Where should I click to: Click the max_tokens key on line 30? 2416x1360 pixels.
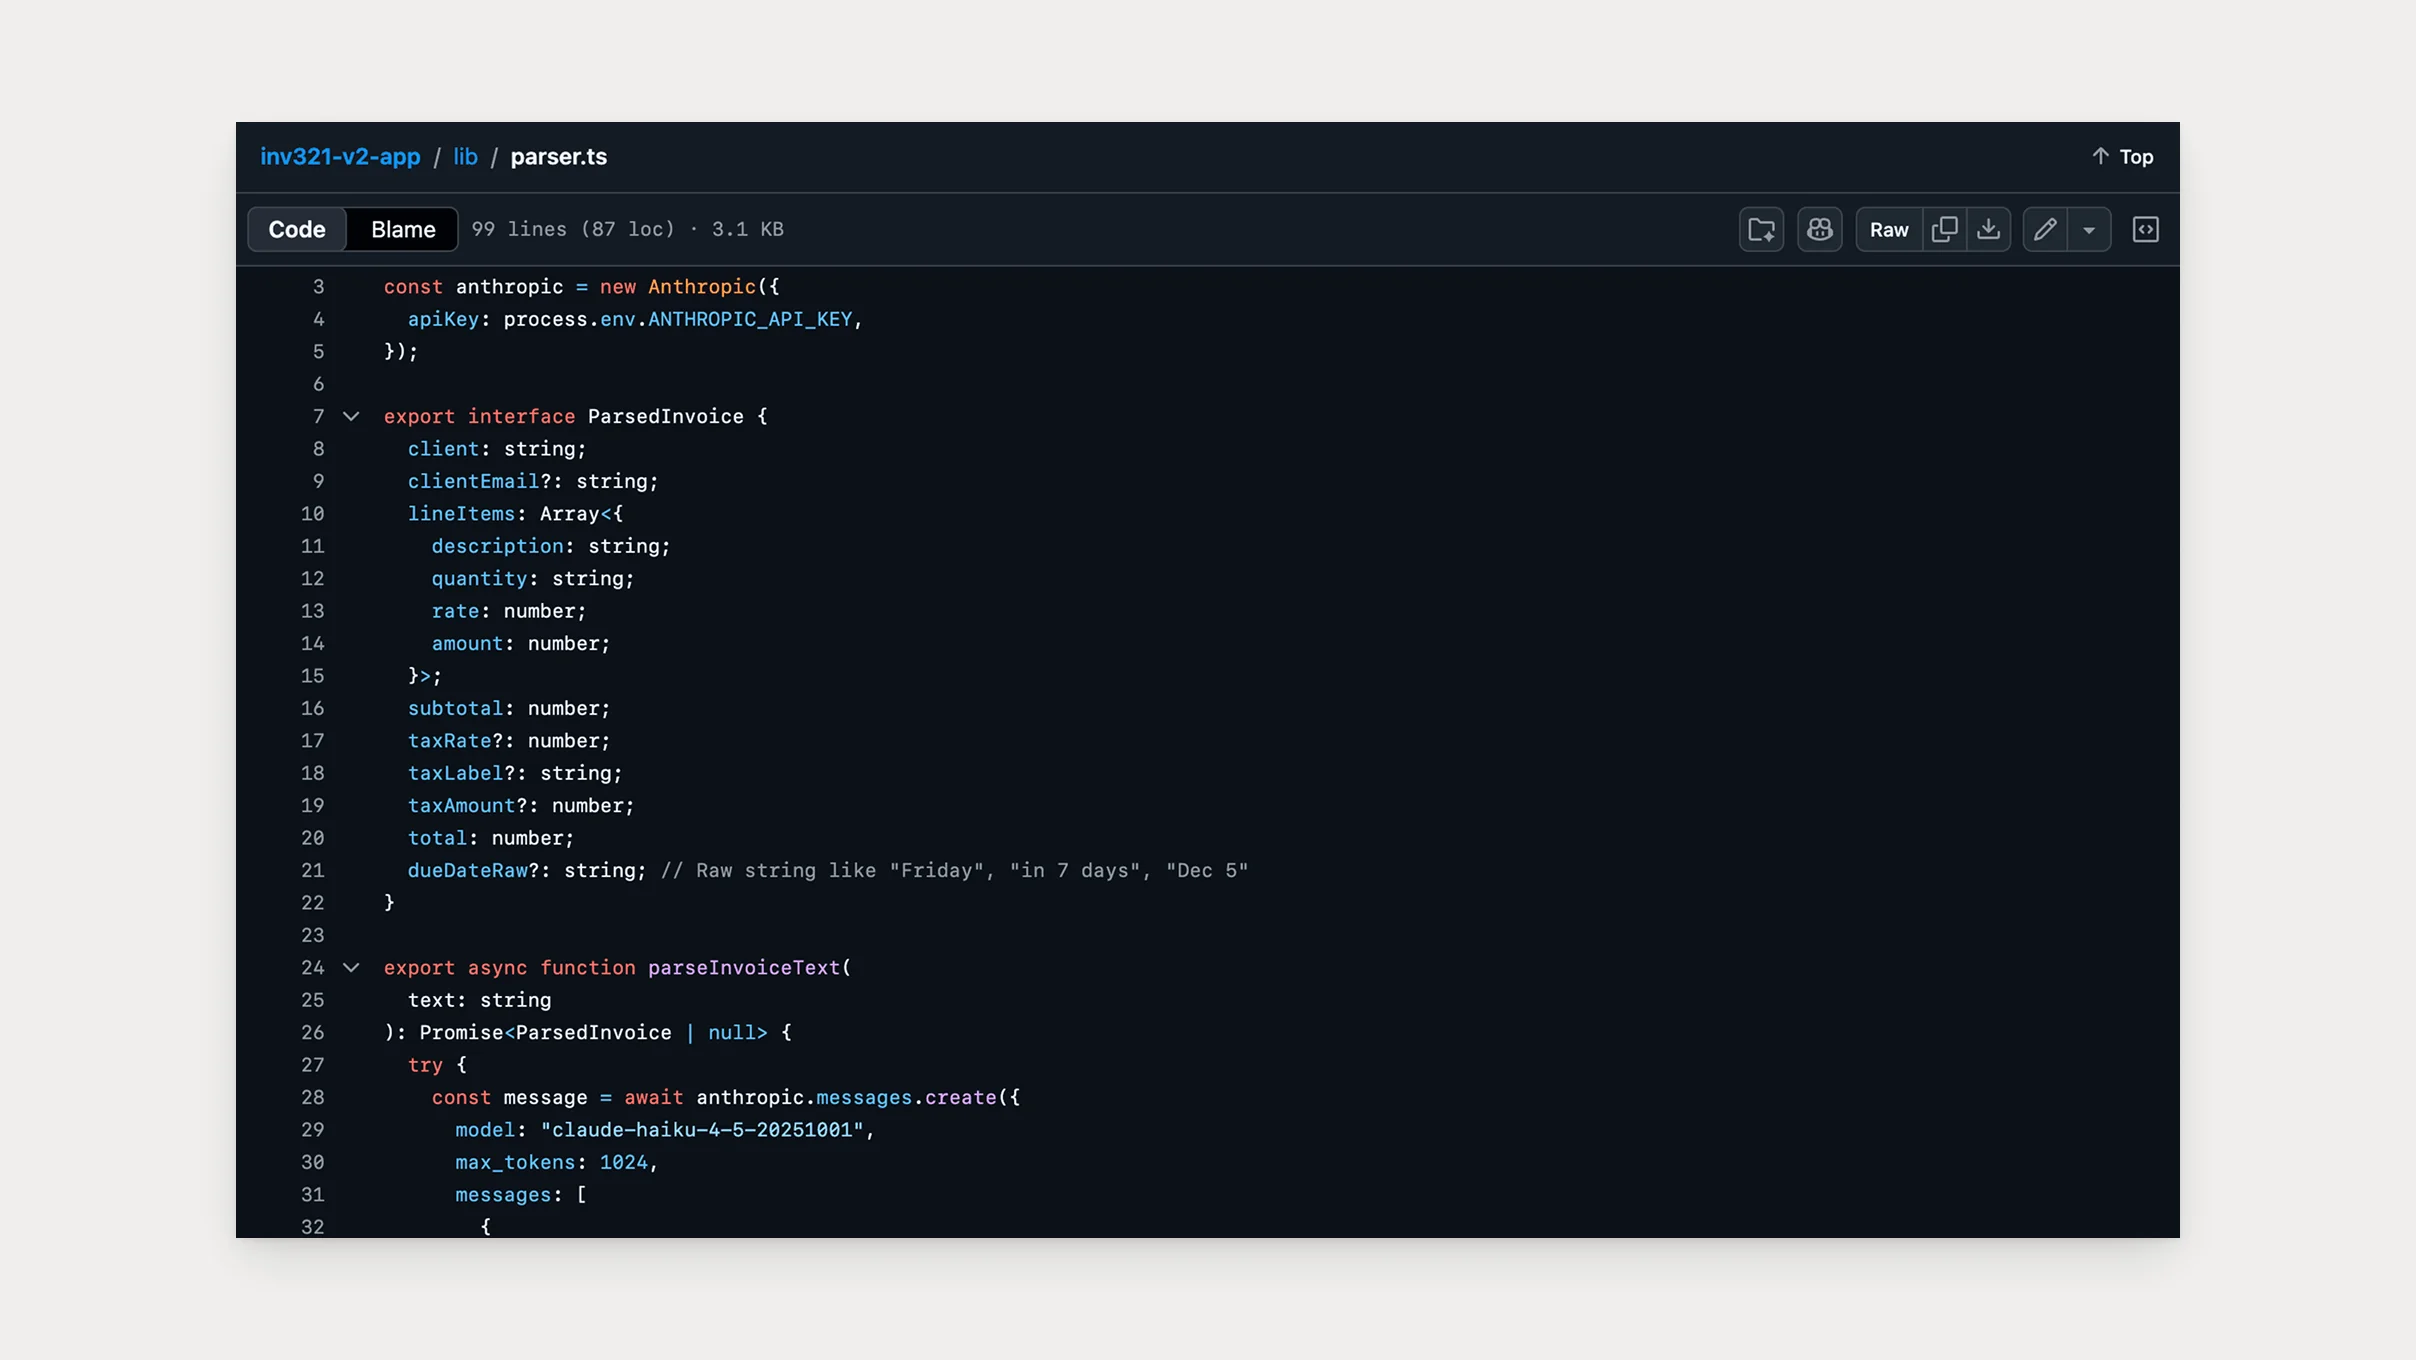[515, 1162]
